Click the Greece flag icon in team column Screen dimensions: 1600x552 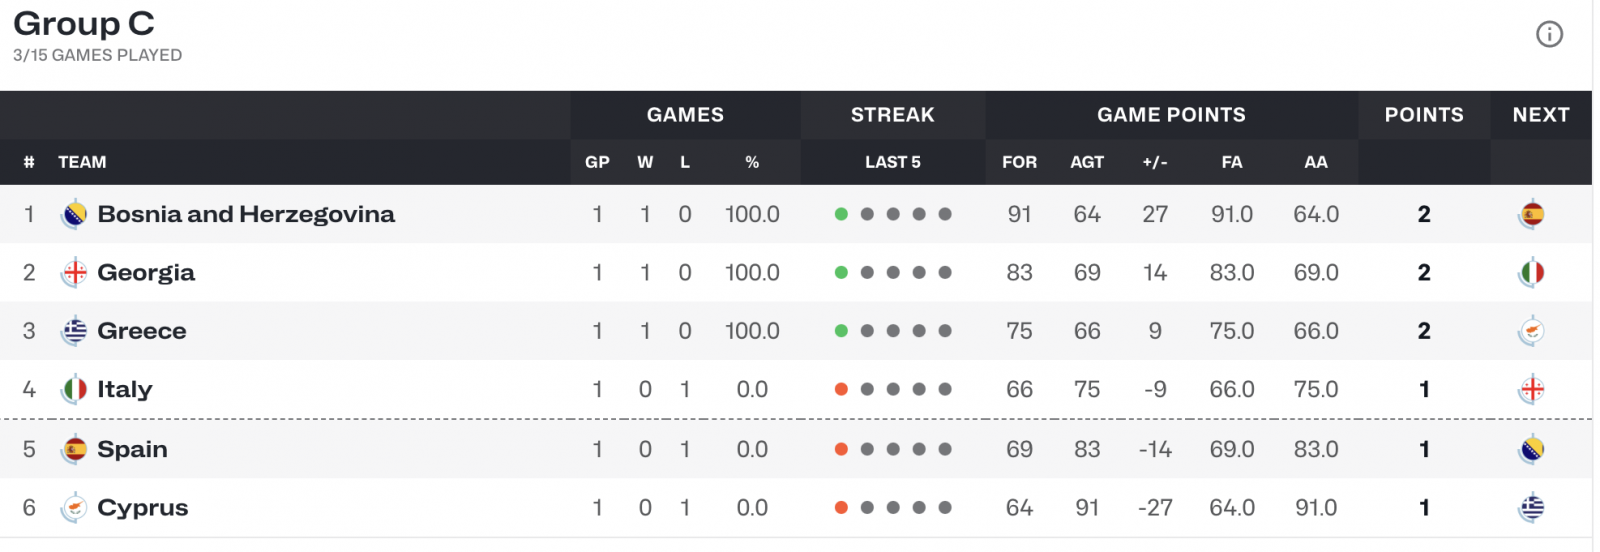[x=74, y=331]
